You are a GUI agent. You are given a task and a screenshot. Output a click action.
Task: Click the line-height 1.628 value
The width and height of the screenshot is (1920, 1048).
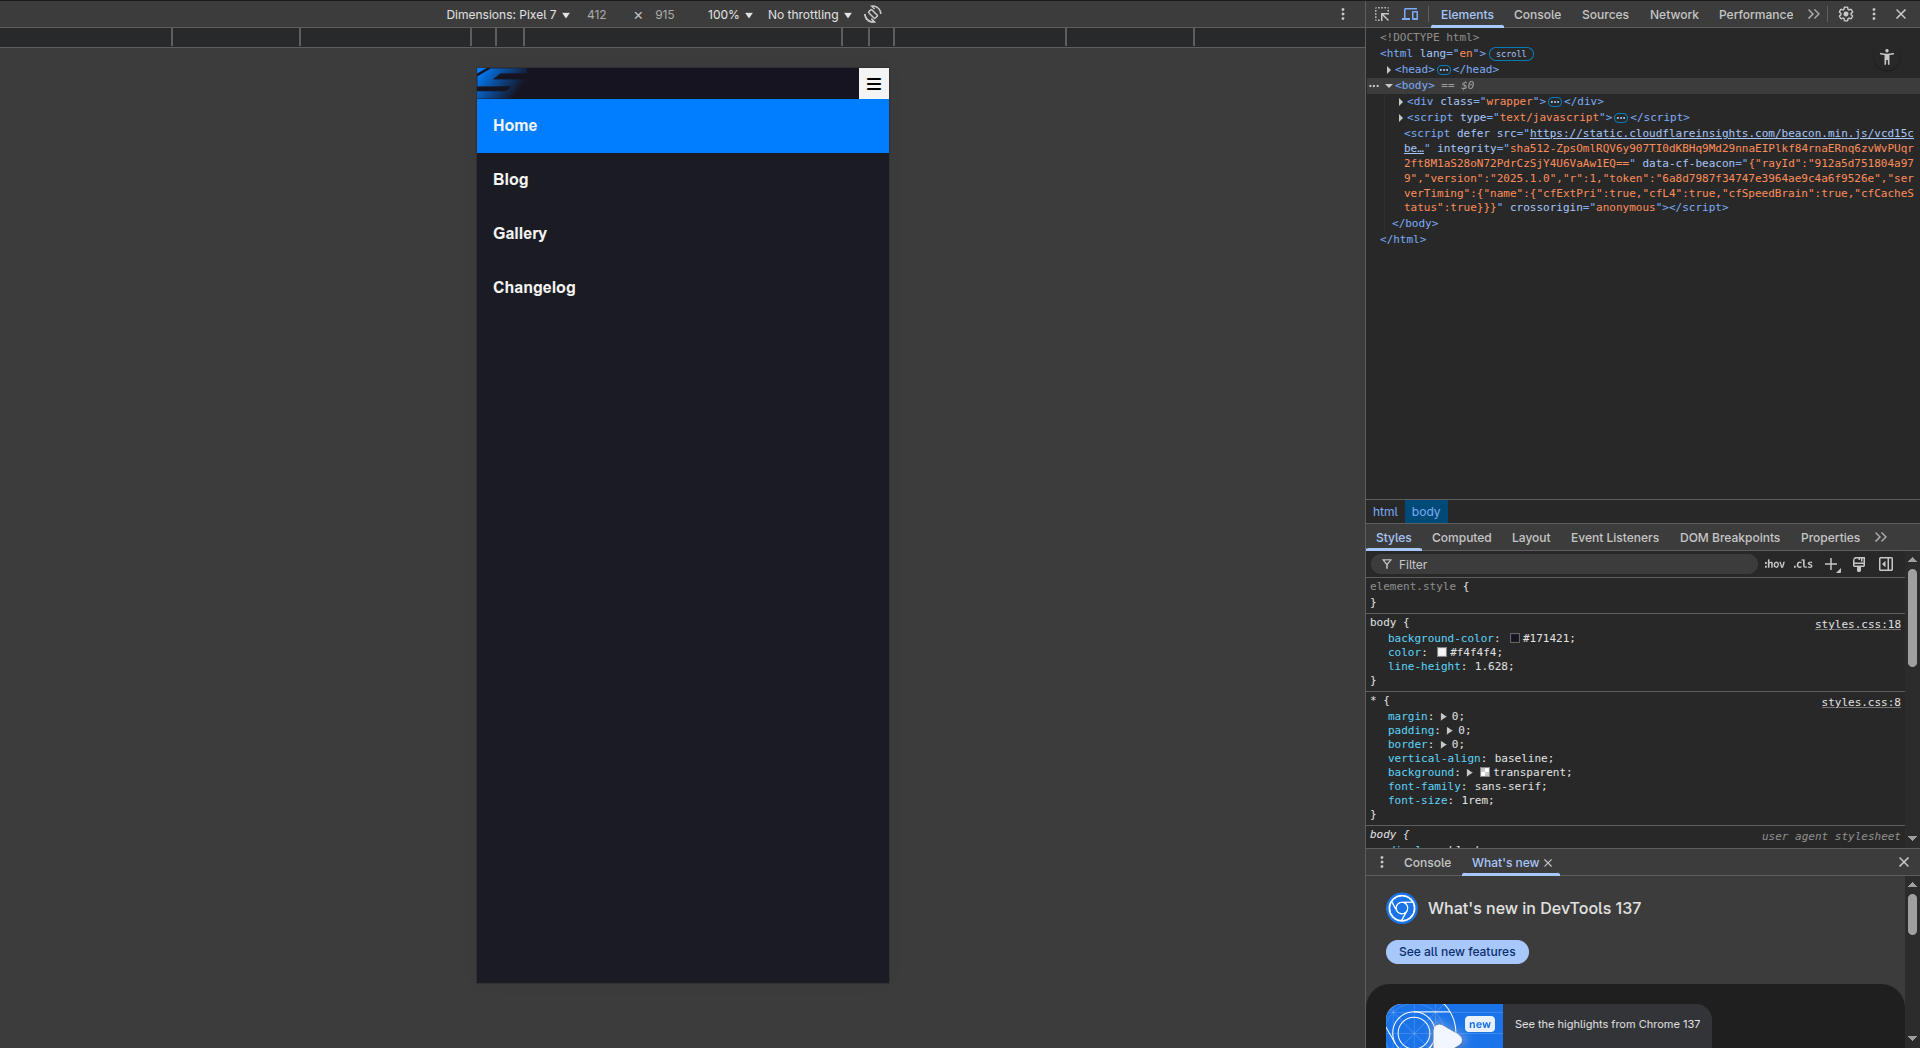pos(1491,667)
